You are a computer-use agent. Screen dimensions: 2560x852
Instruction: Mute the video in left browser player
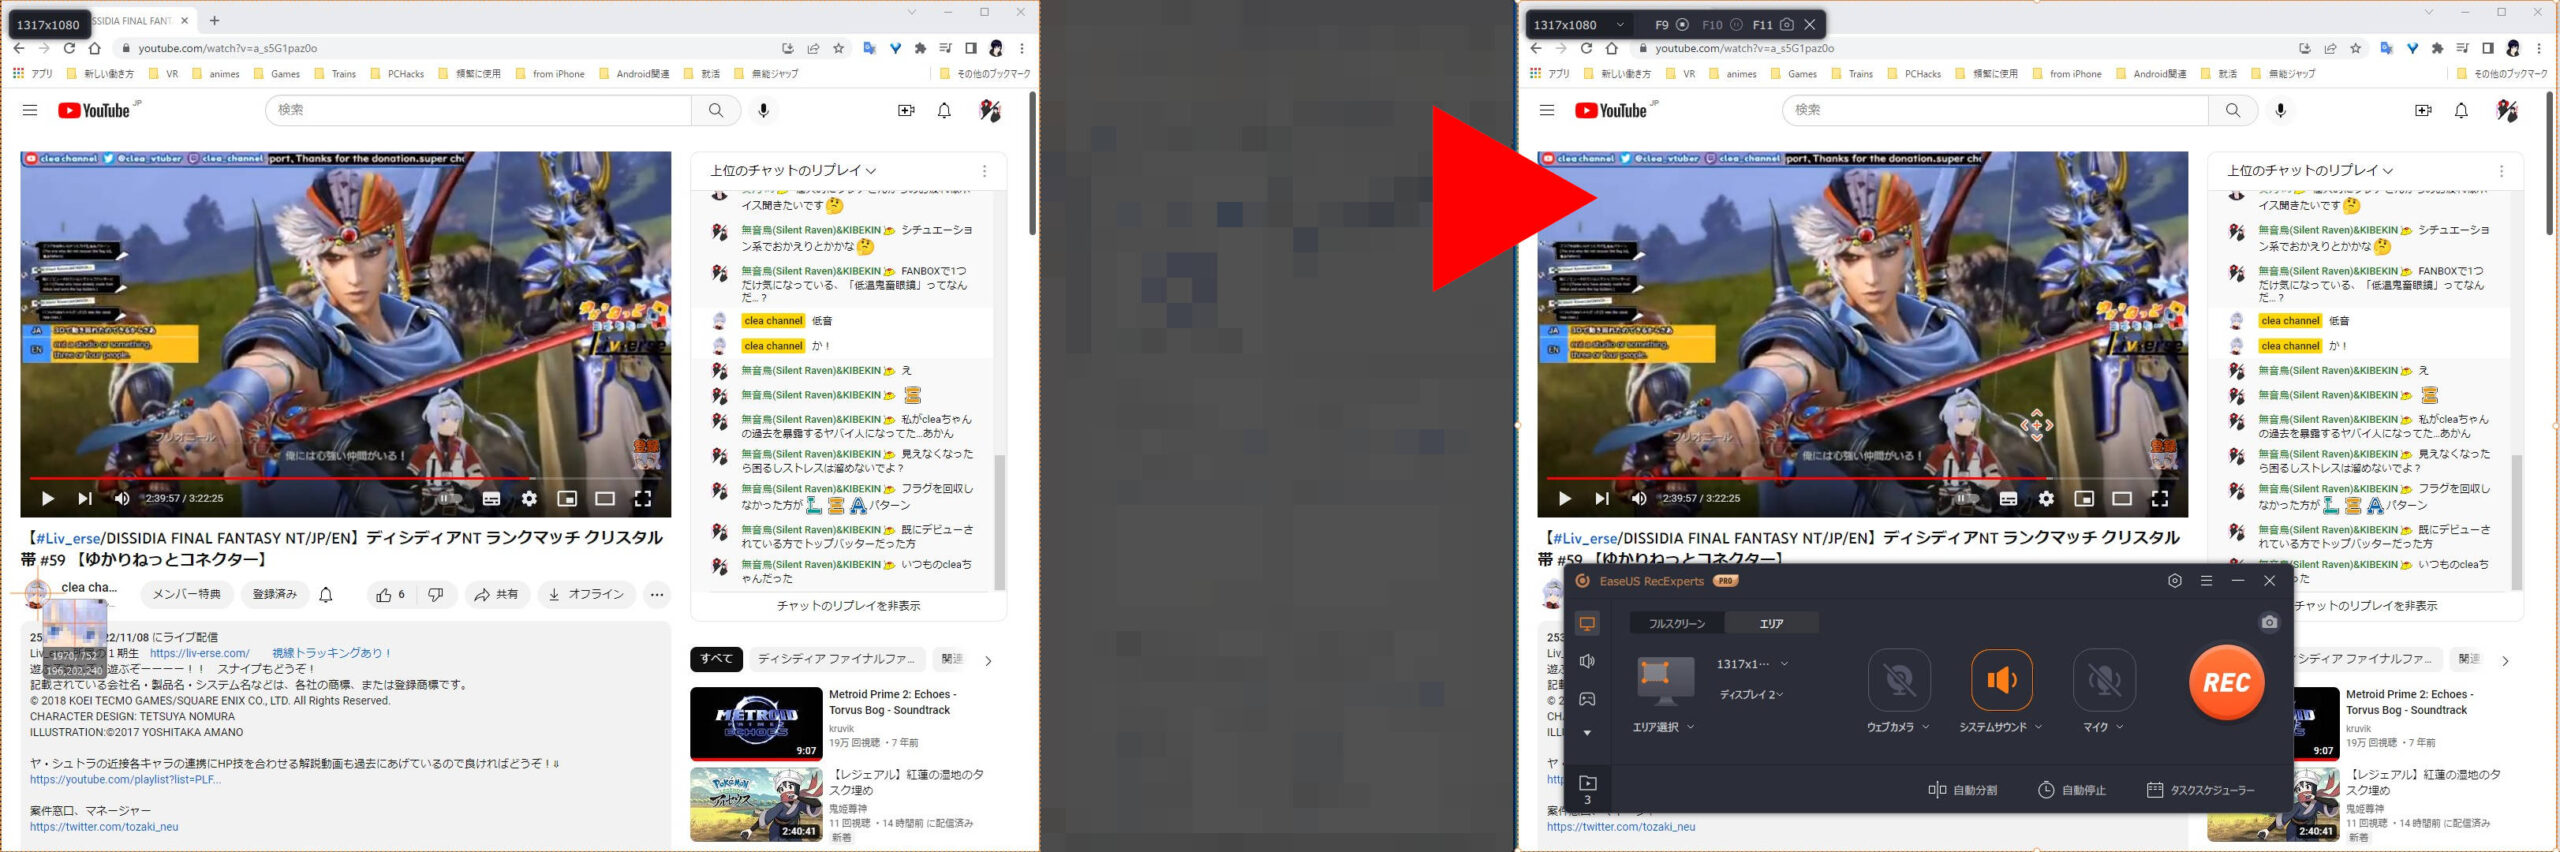click(x=121, y=498)
